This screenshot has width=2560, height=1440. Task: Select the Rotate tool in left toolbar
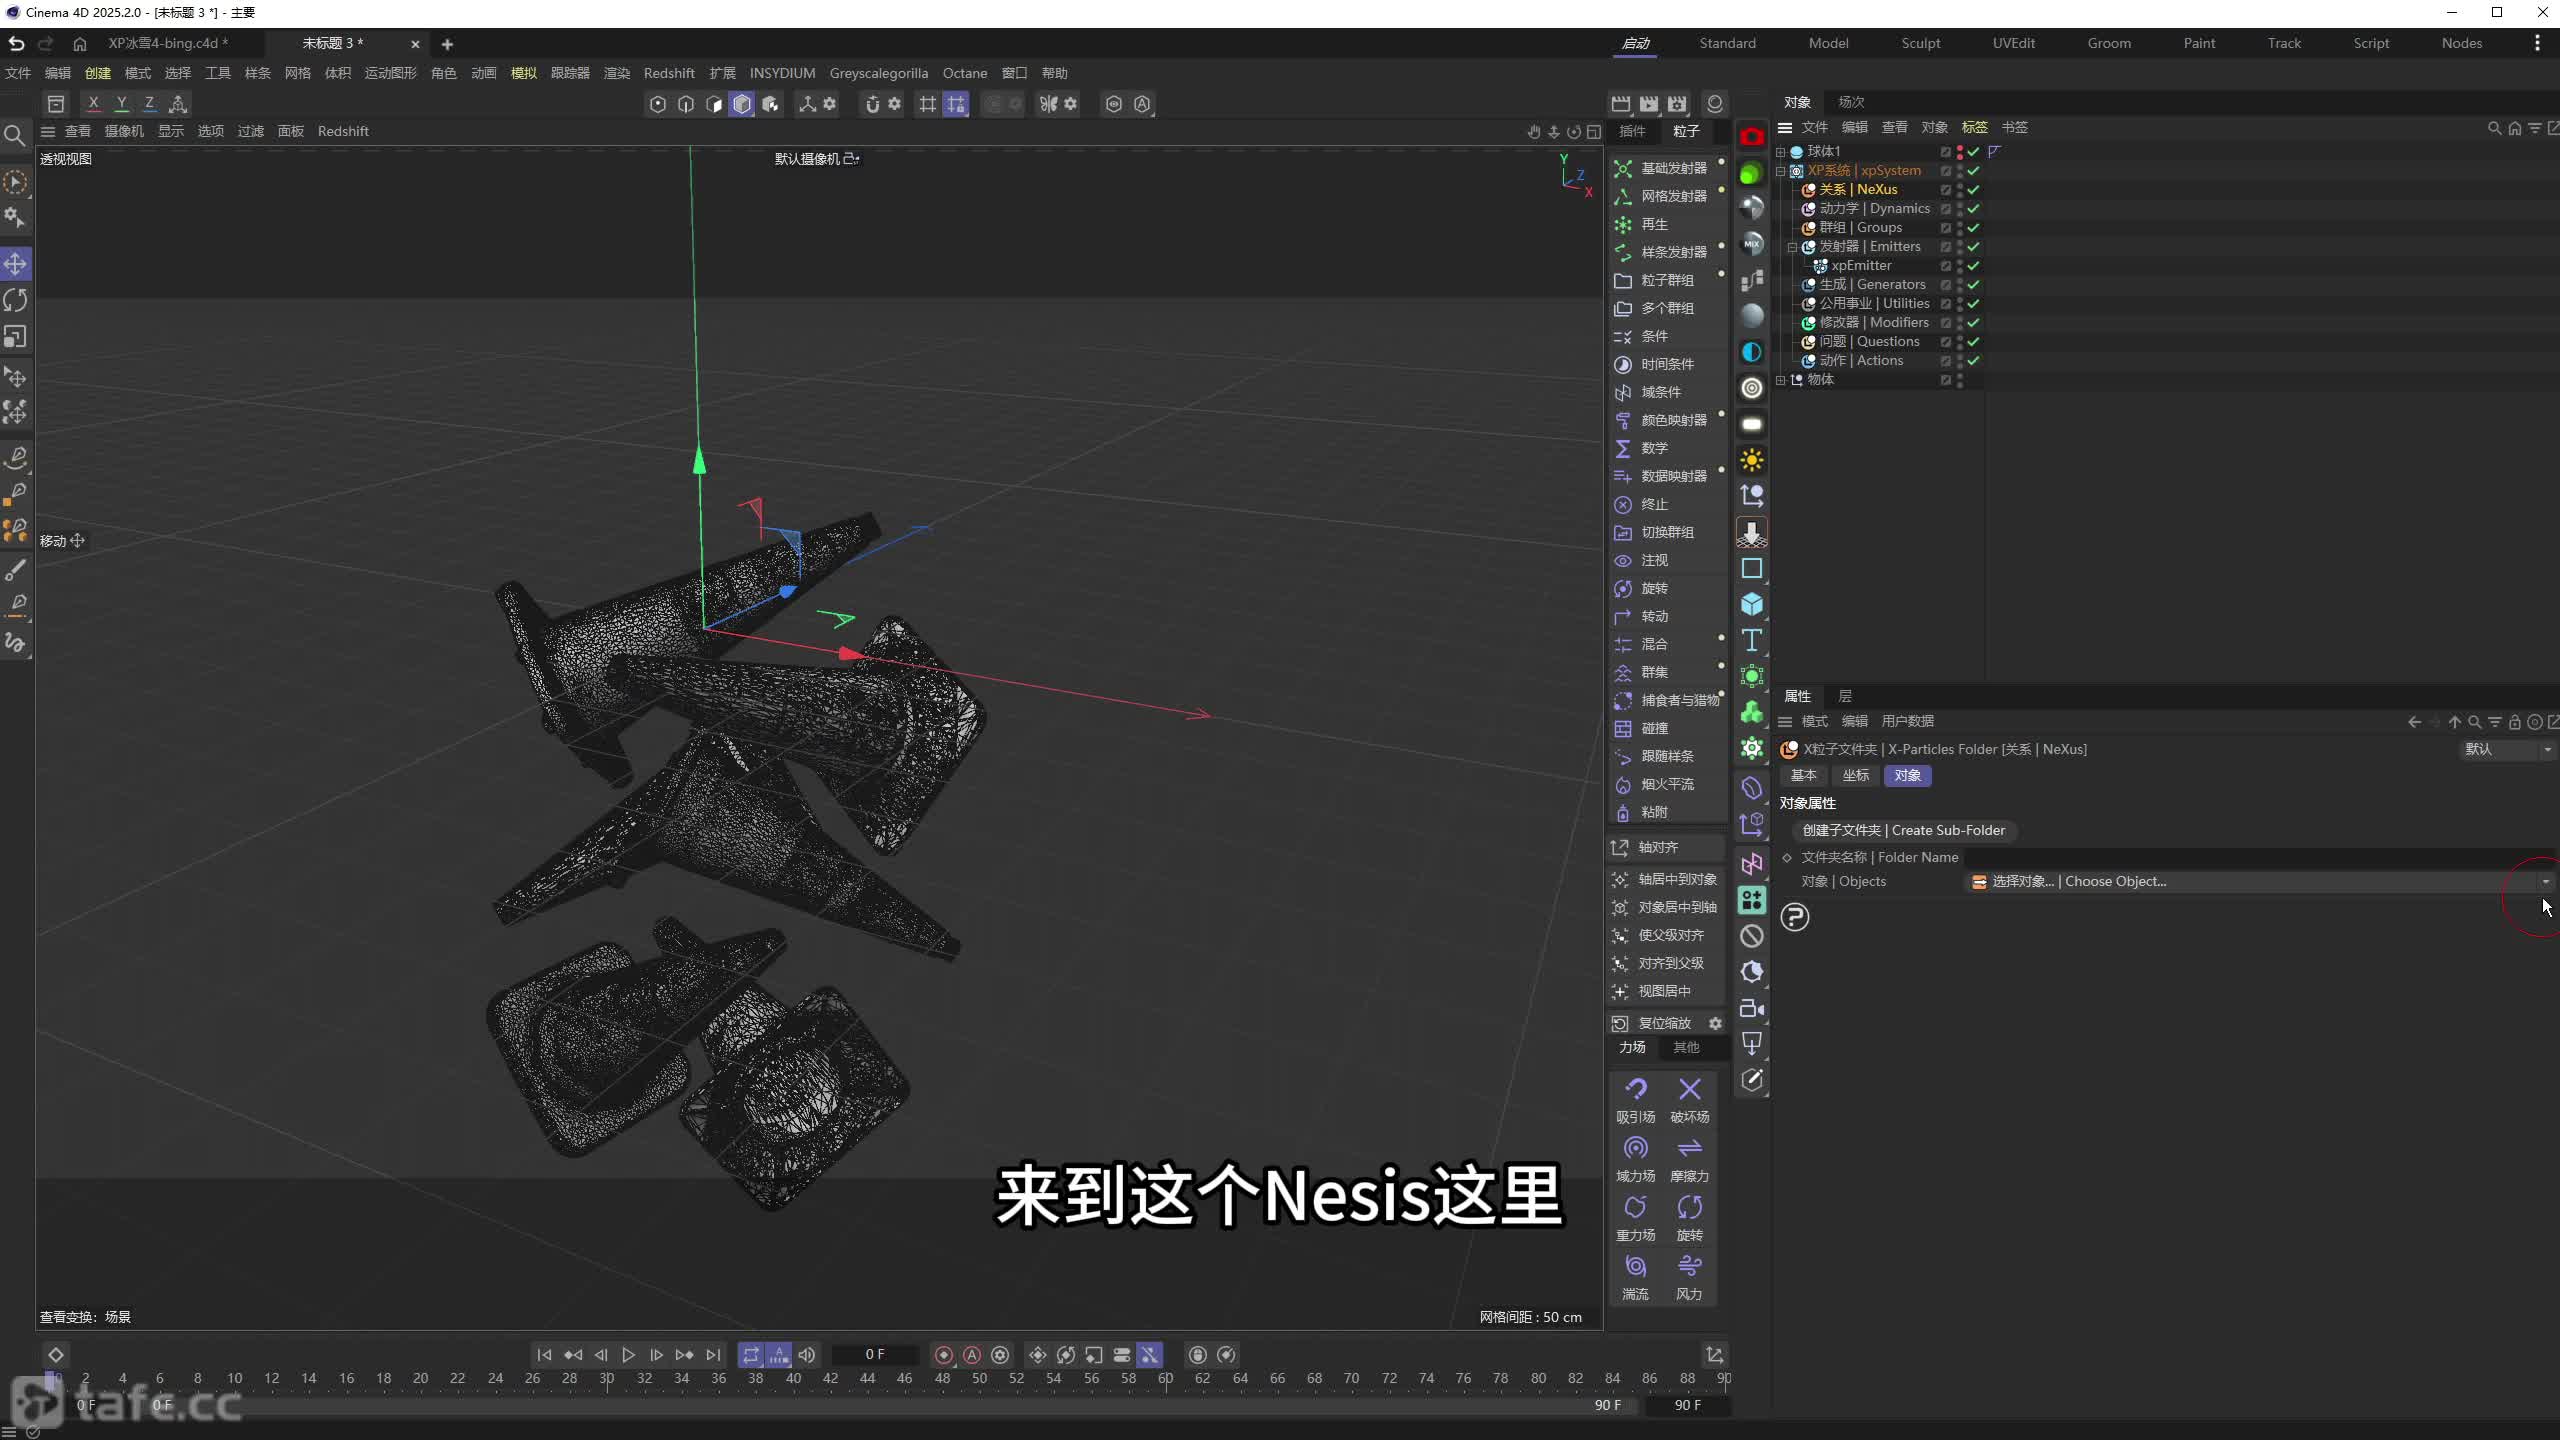16,300
